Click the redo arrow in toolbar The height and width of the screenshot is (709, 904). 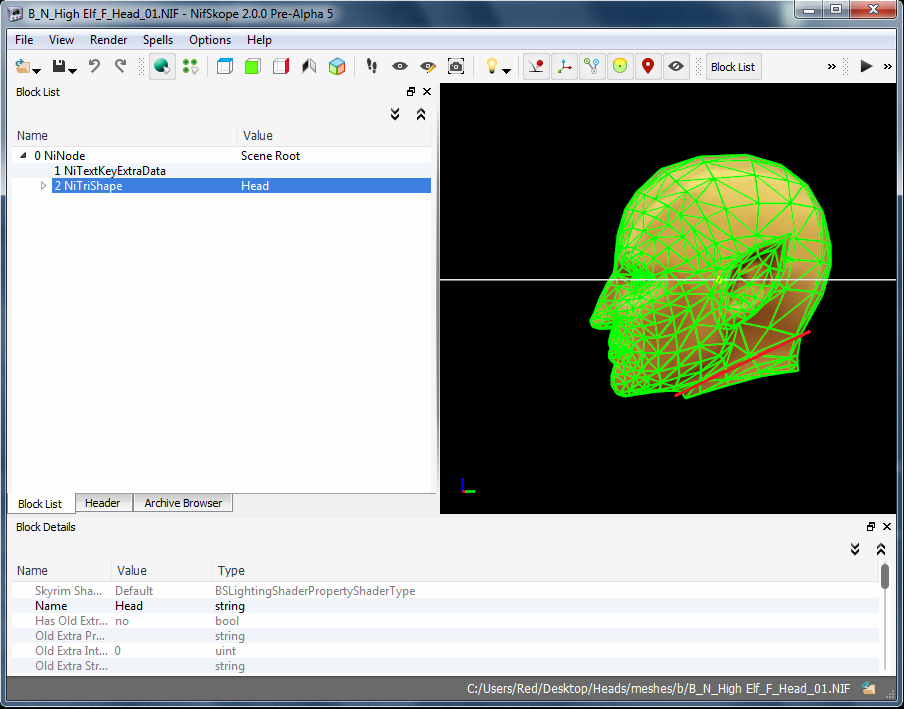pos(120,67)
